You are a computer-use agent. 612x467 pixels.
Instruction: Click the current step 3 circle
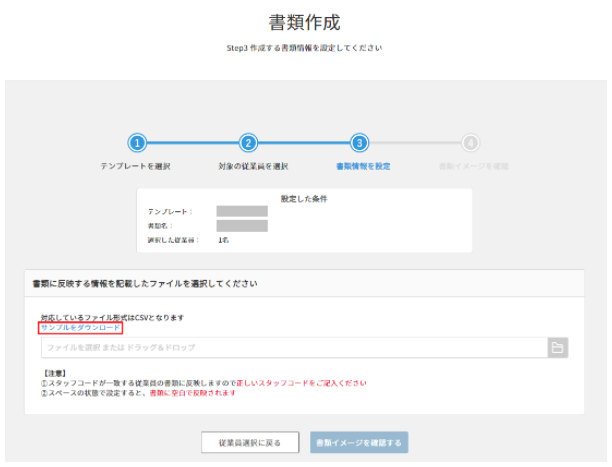[x=360, y=144]
